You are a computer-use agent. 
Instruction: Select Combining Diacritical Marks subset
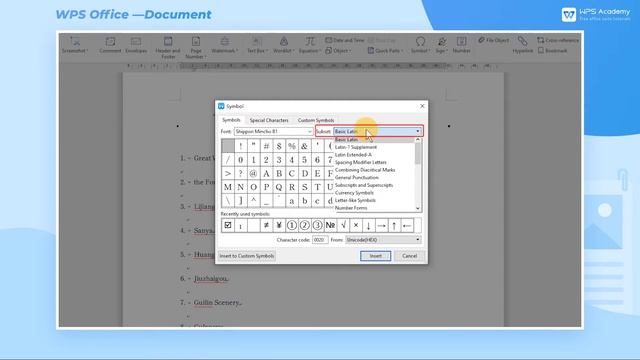point(365,170)
